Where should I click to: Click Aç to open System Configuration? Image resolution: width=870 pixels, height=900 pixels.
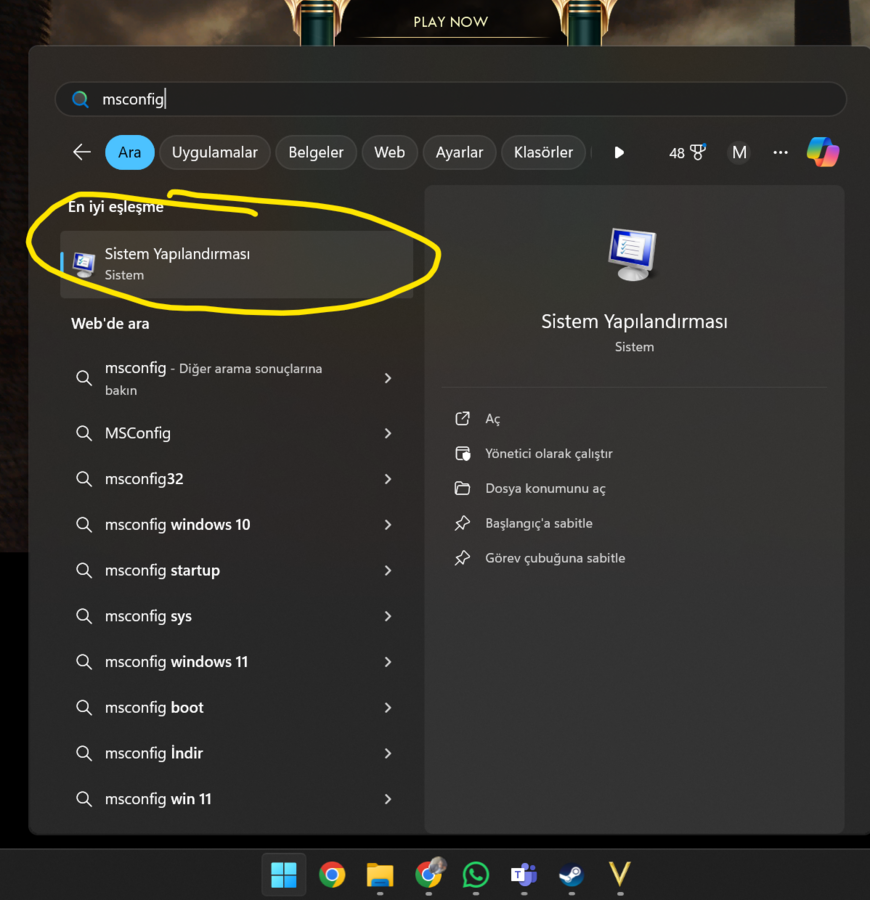tap(492, 419)
